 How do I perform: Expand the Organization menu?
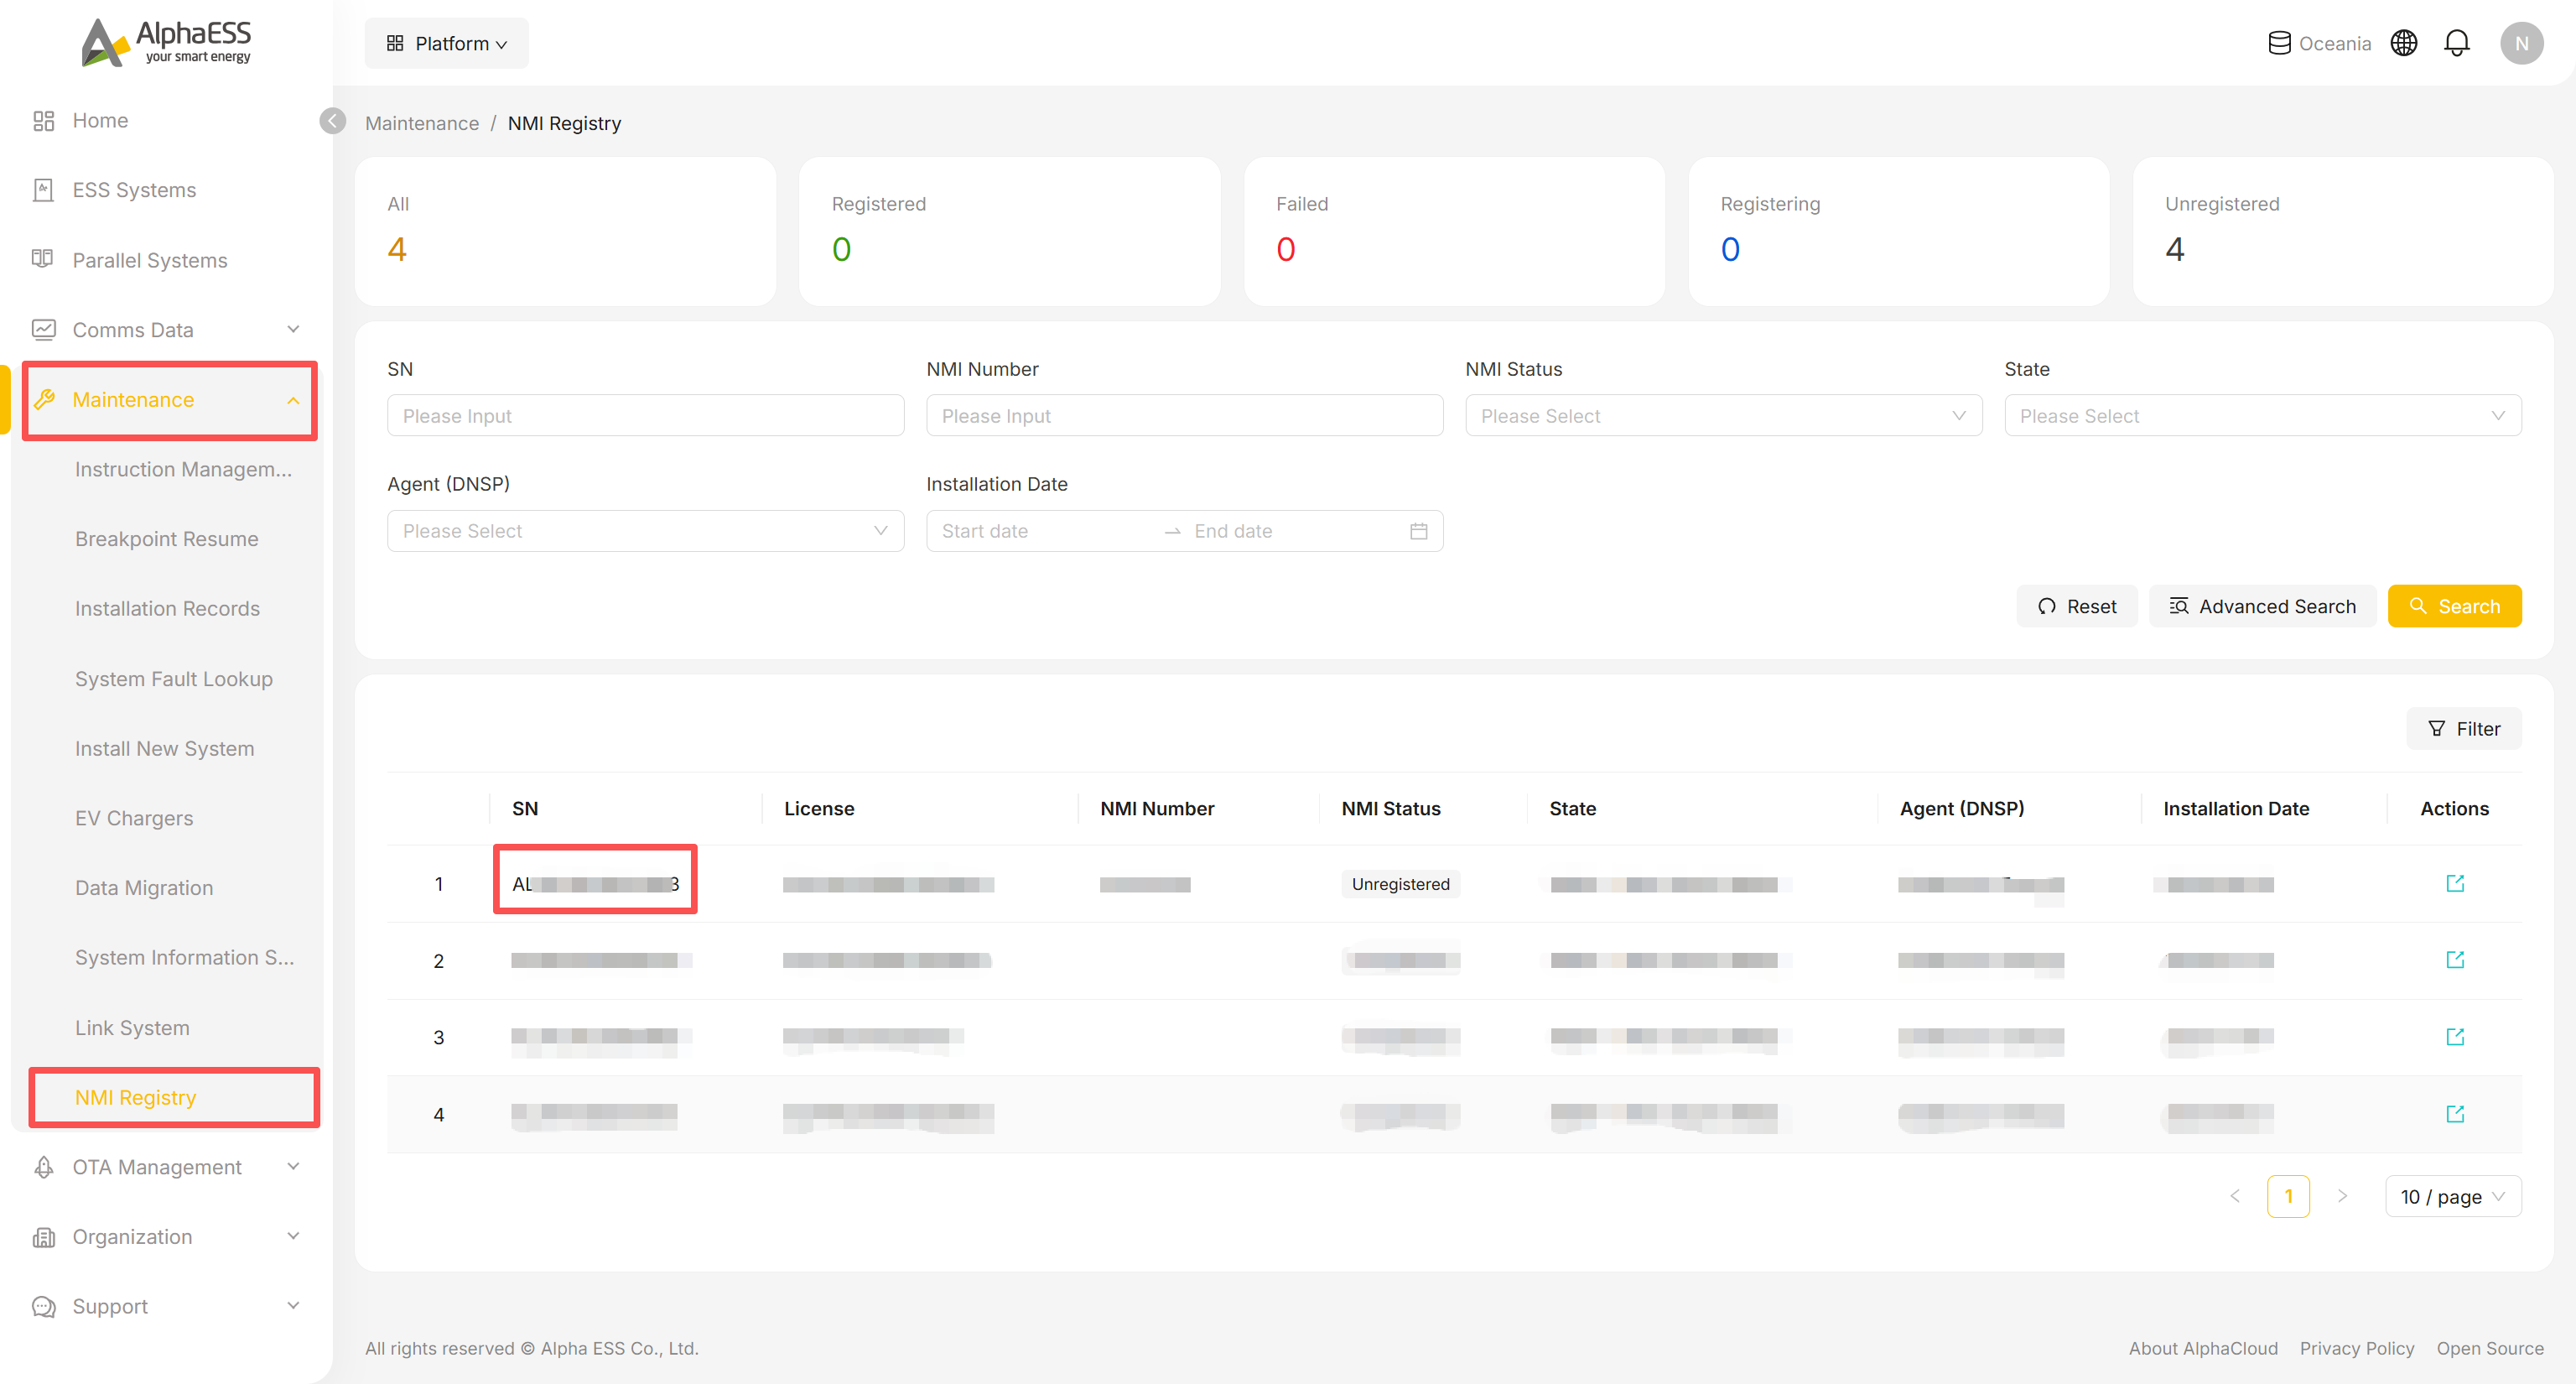(166, 1237)
